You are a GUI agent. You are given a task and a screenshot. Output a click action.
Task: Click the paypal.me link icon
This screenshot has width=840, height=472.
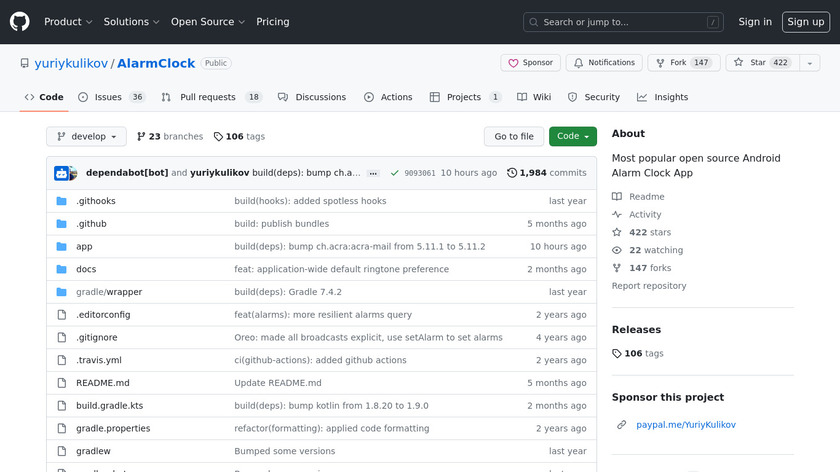click(622, 424)
